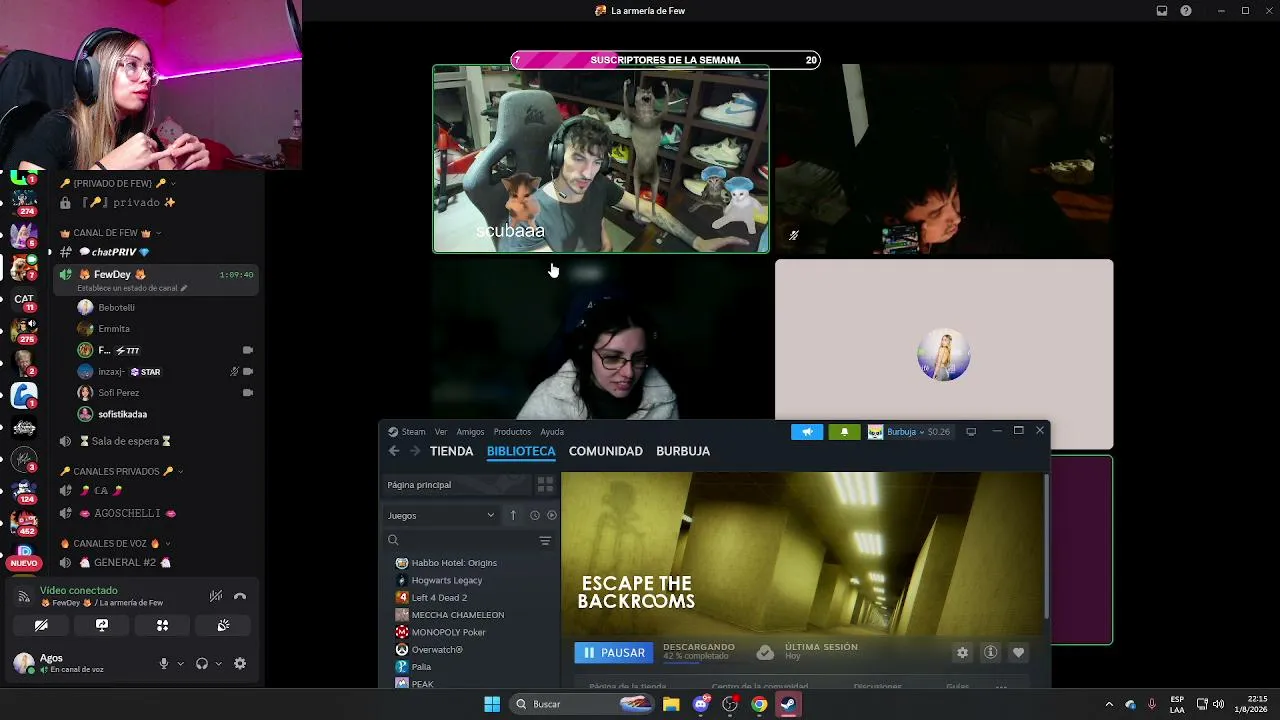Collapse the CANALES PRIVADOS category
The image size is (1280, 720).
coord(122,471)
